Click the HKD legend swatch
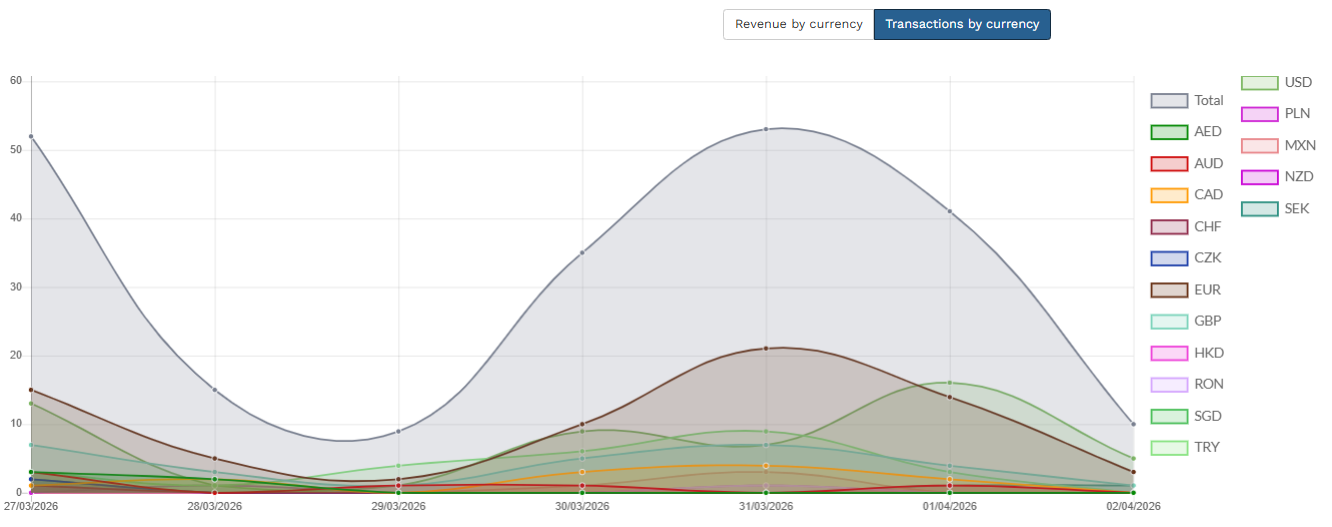Image resolution: width=1332 pixels, height=527 pixels. [1169, 353]
